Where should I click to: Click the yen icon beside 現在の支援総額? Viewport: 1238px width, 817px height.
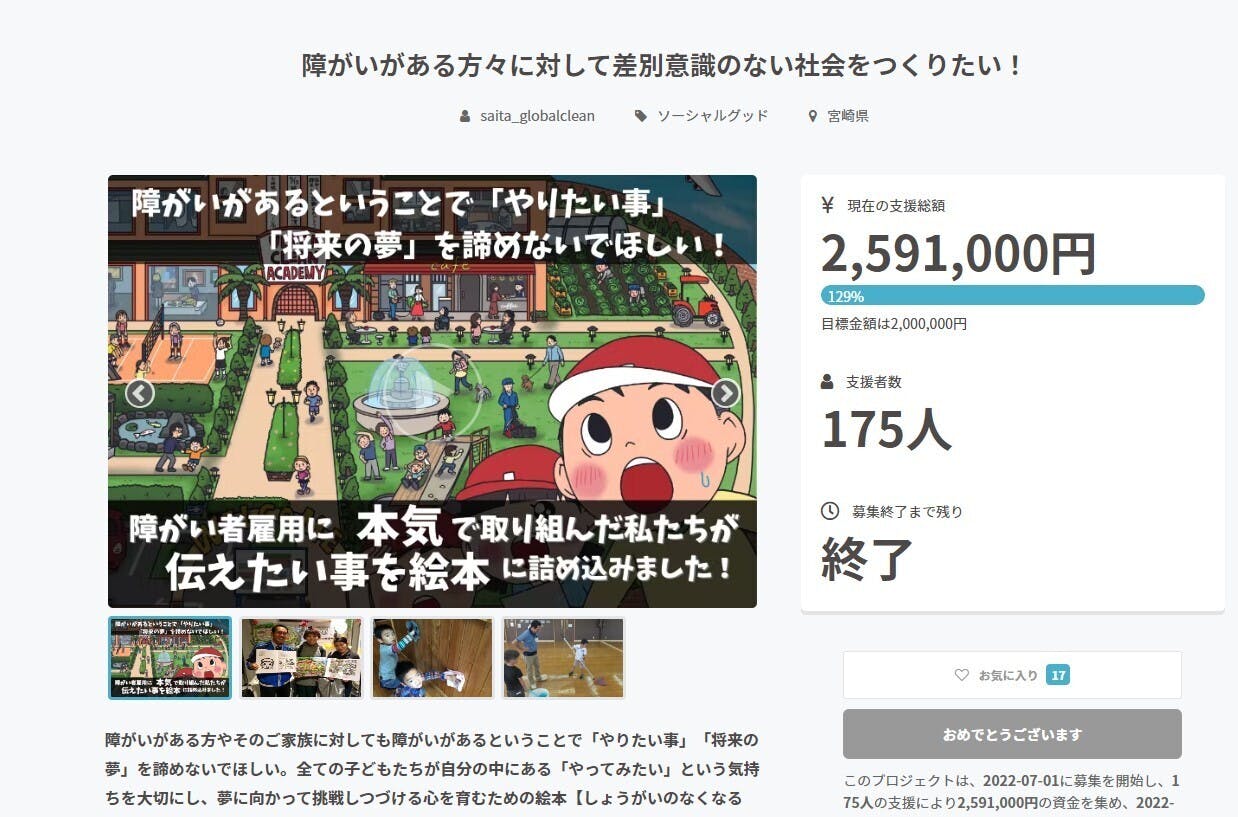tap(827, 205)
